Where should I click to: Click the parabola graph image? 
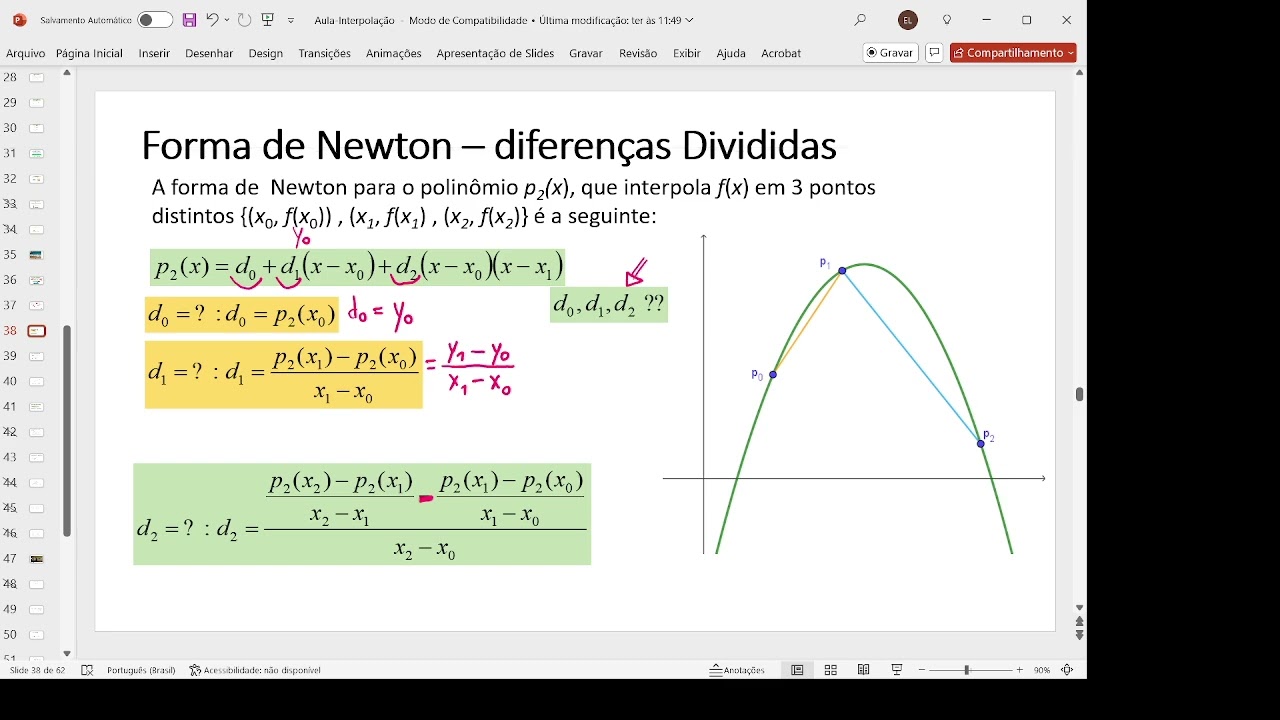[x=855, y=393]
